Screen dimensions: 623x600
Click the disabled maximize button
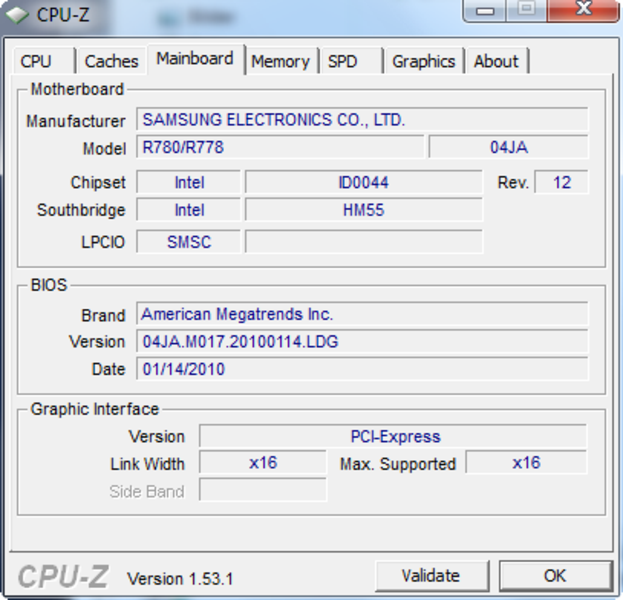[x=527, y=10]
